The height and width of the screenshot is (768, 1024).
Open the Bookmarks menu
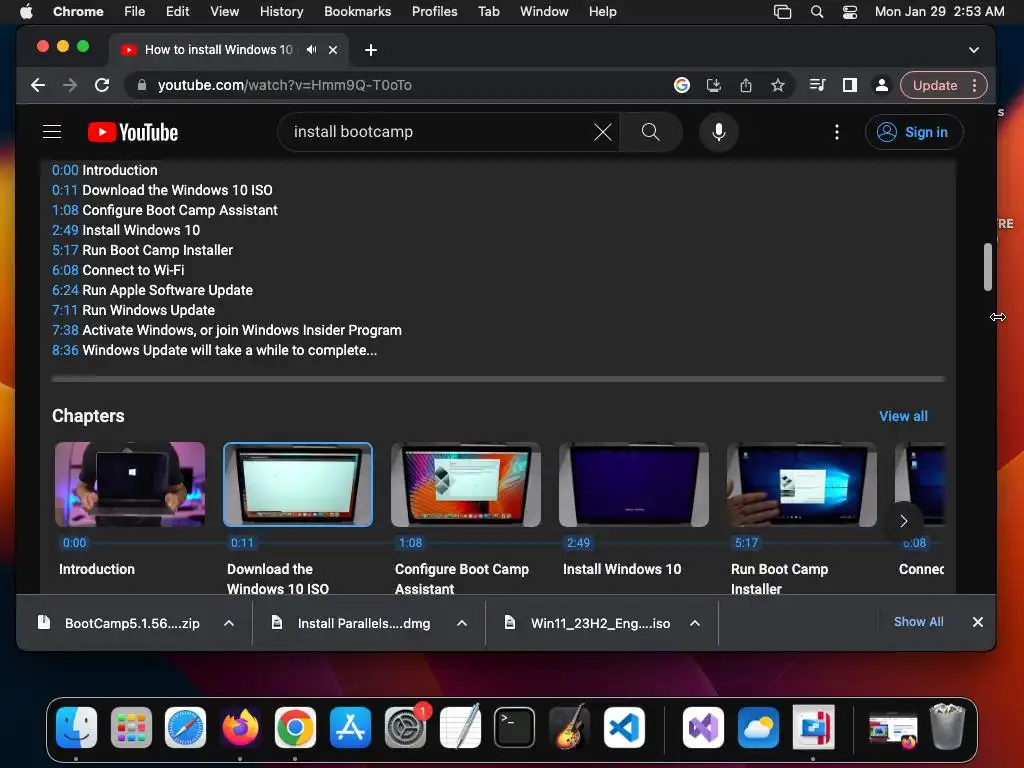[x=357, y=11]
